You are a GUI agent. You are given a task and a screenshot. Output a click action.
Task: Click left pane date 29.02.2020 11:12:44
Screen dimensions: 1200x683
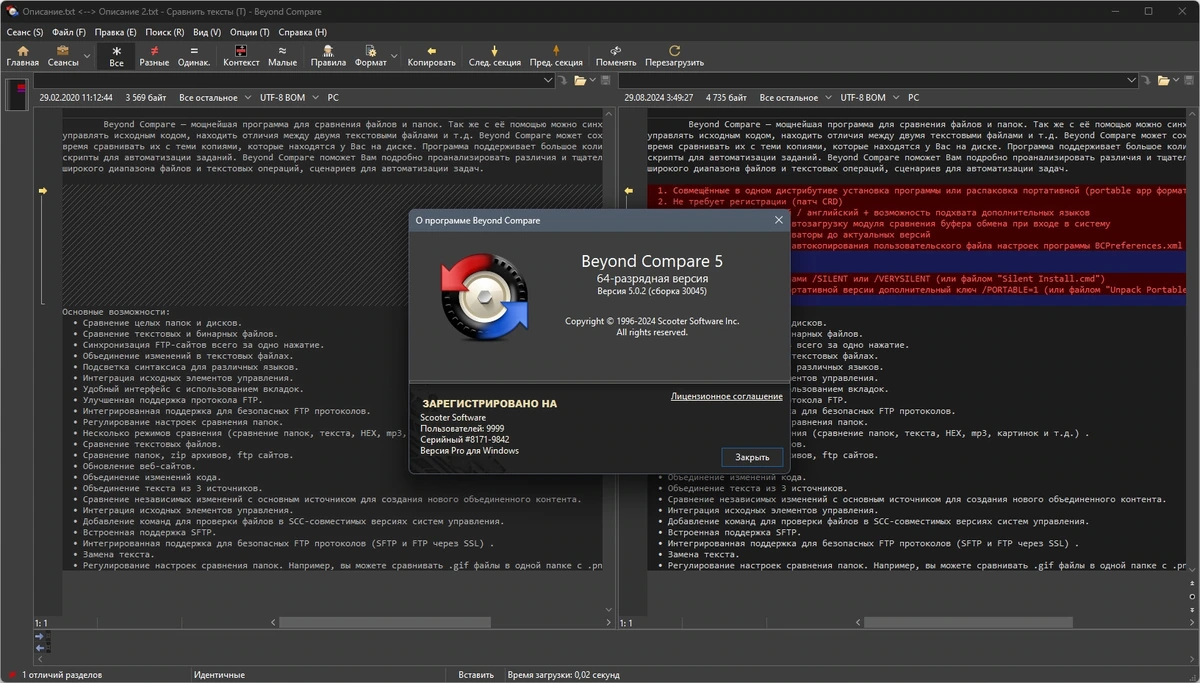[76, 98]
